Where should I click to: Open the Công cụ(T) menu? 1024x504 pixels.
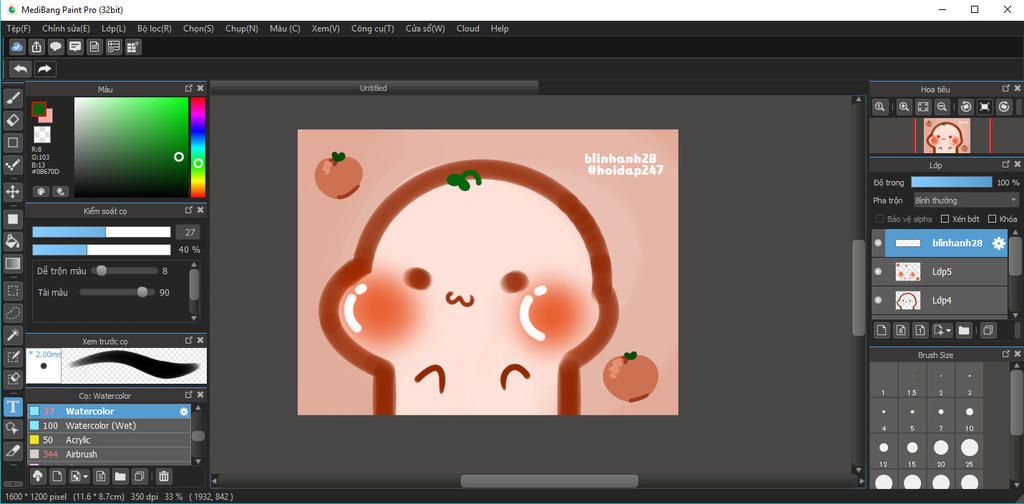372,29
